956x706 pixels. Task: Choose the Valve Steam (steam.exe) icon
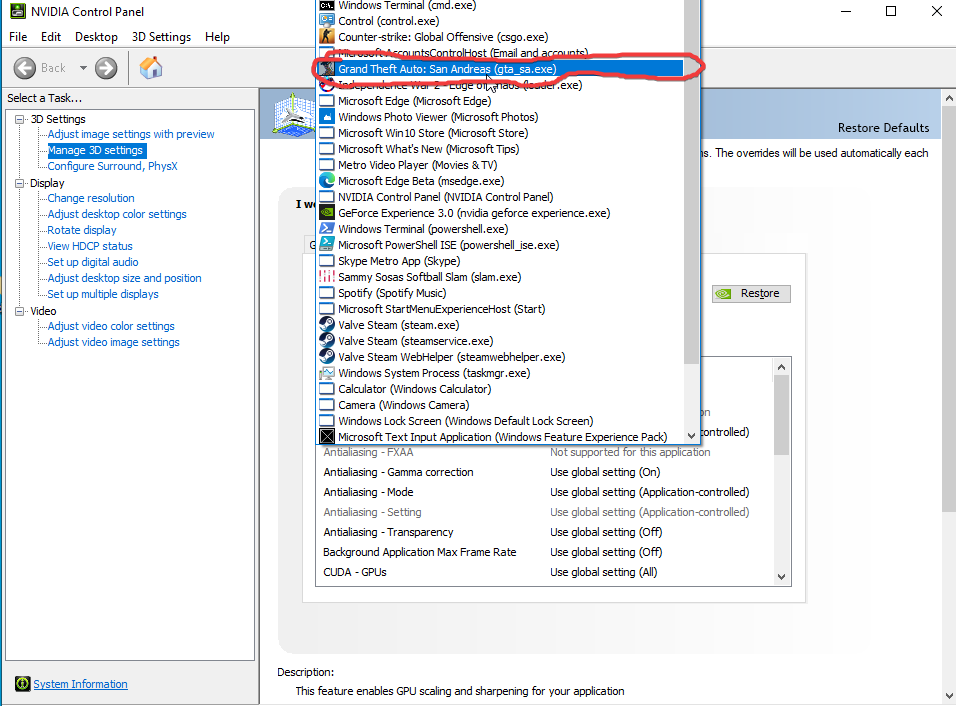coord(327,324)
